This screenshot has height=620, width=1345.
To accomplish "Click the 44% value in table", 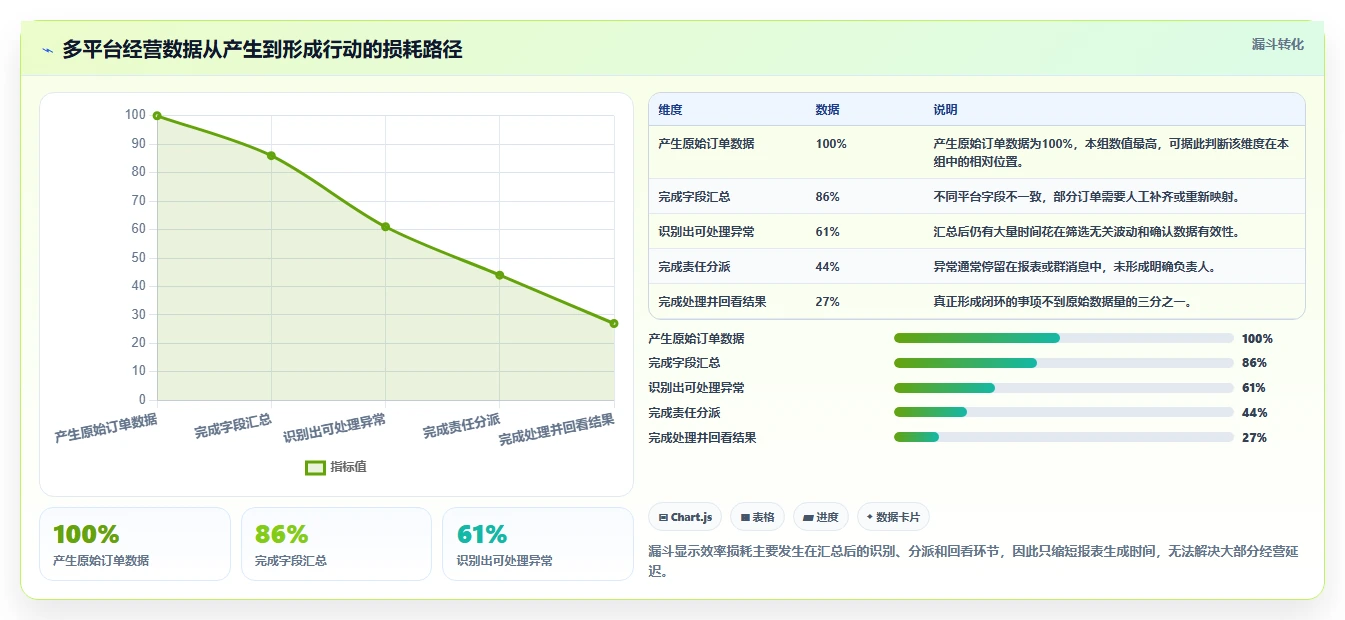I will (827, 267).
